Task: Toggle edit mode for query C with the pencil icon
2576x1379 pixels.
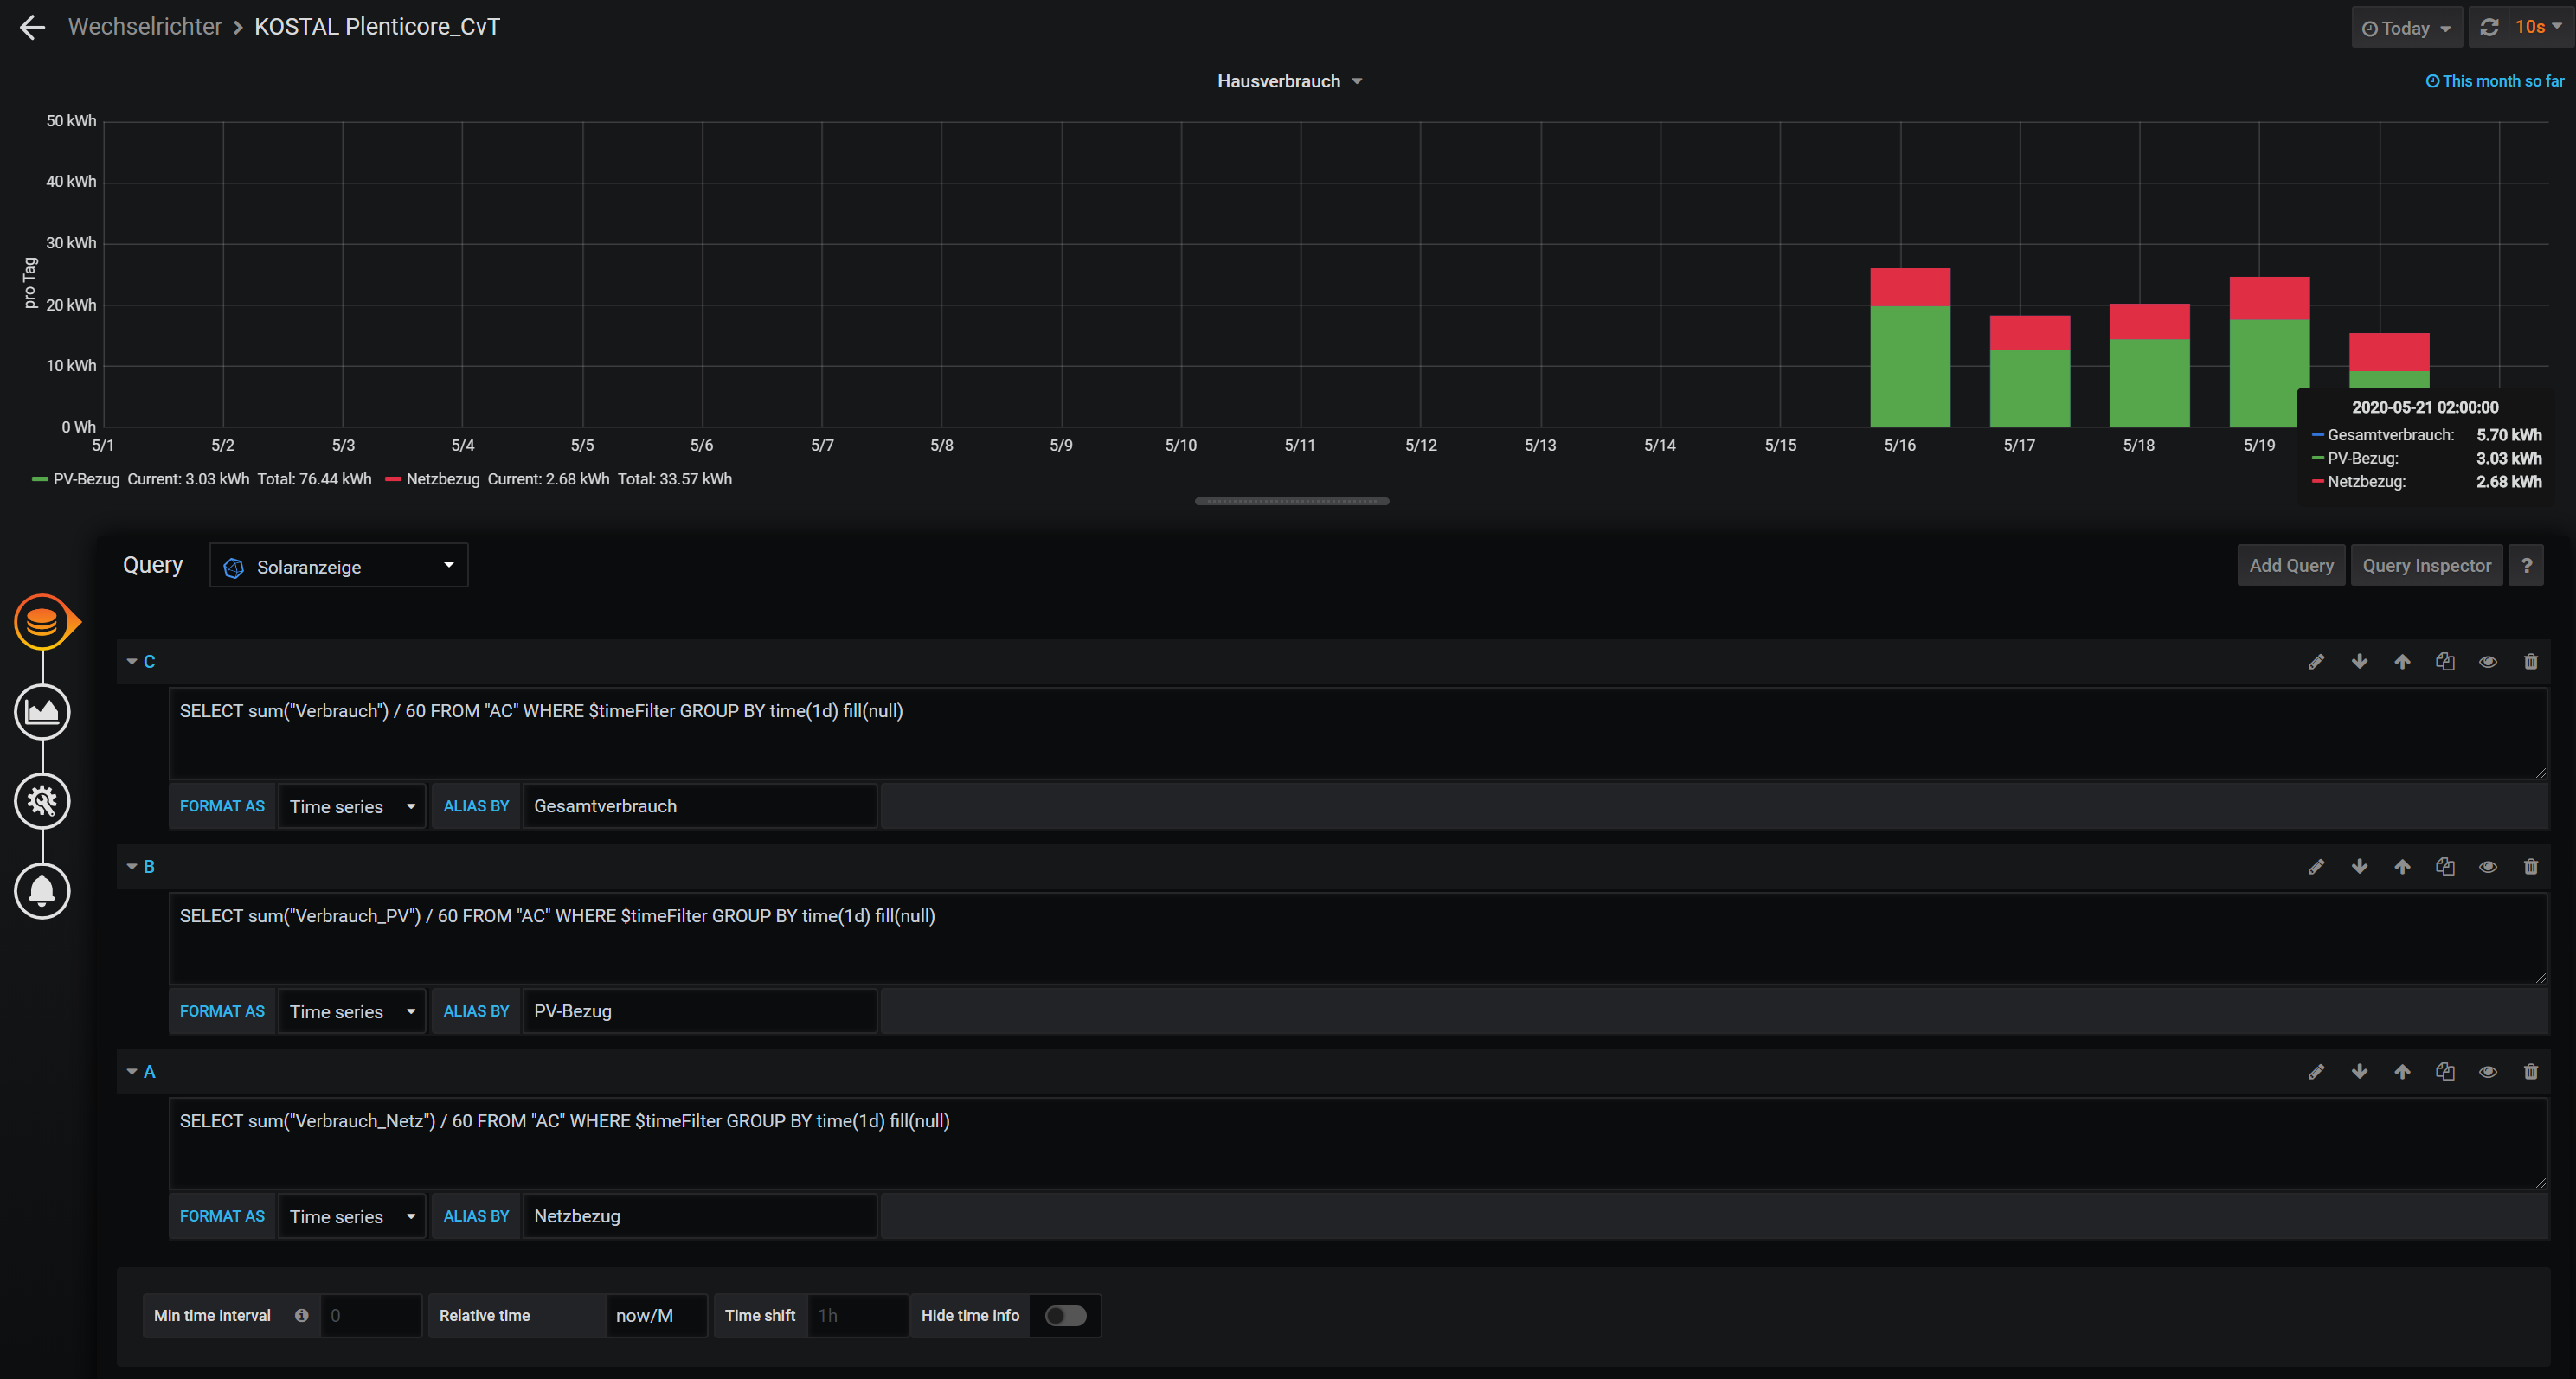Action: tap(2316, 662)
